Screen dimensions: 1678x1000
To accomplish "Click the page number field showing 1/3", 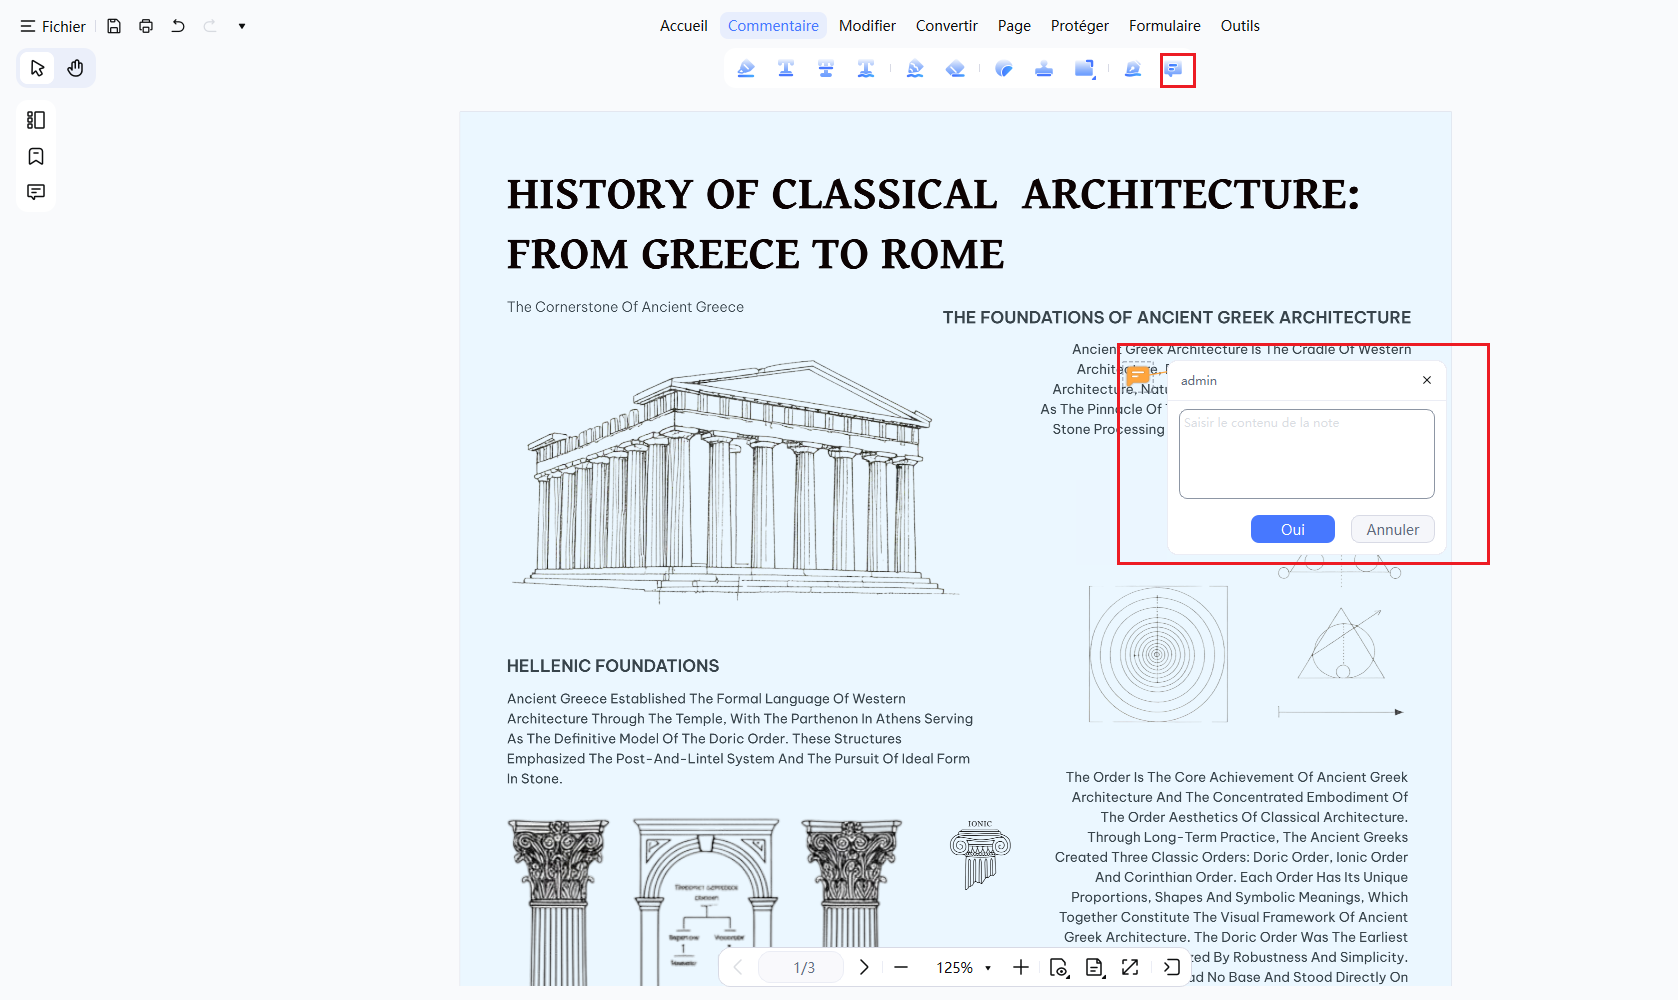I will point(803,967).
